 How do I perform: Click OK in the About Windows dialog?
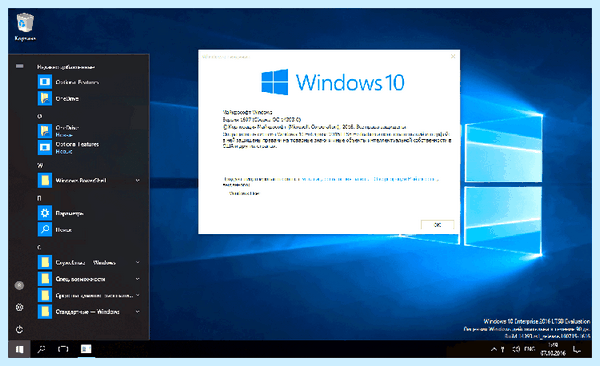point(437,225)
